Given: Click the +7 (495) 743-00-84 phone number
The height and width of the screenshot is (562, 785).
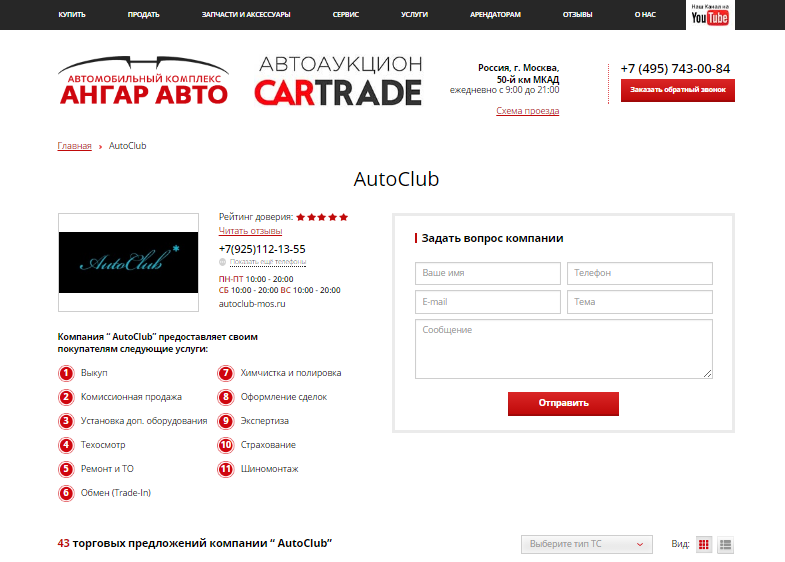Looking at the screenshot, I should (x=675, y=69).
